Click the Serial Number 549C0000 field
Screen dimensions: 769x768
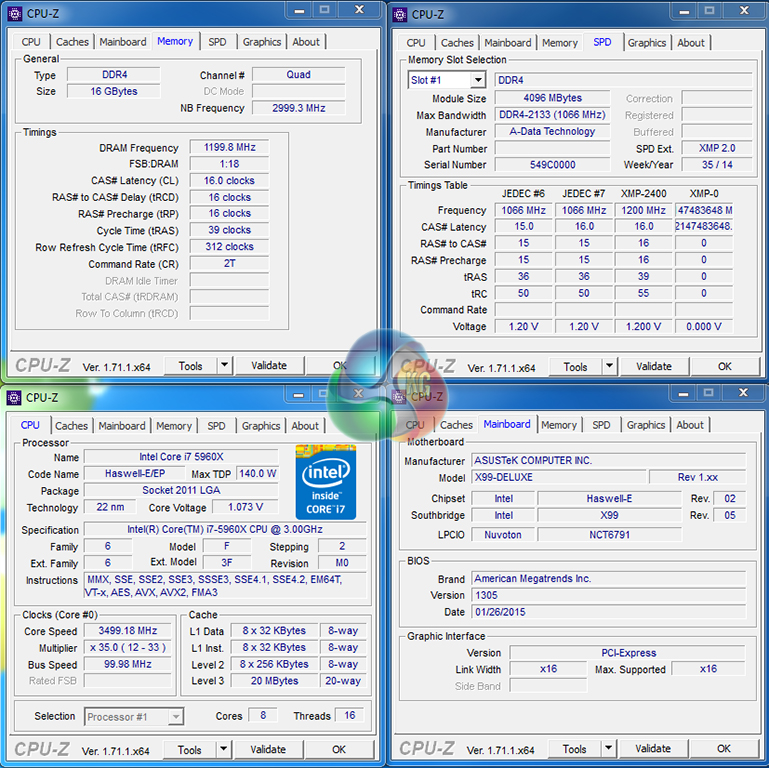click(x=552, y=165)
